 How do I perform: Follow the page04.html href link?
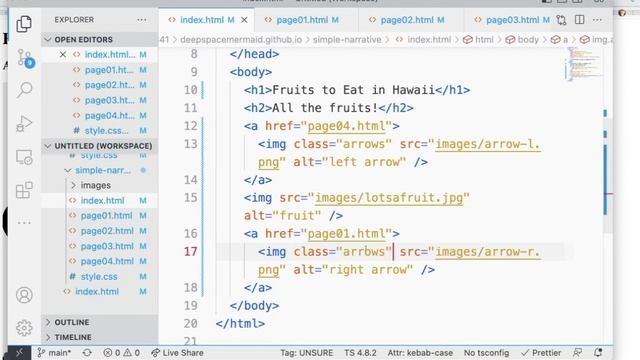(x=346, y=126)
